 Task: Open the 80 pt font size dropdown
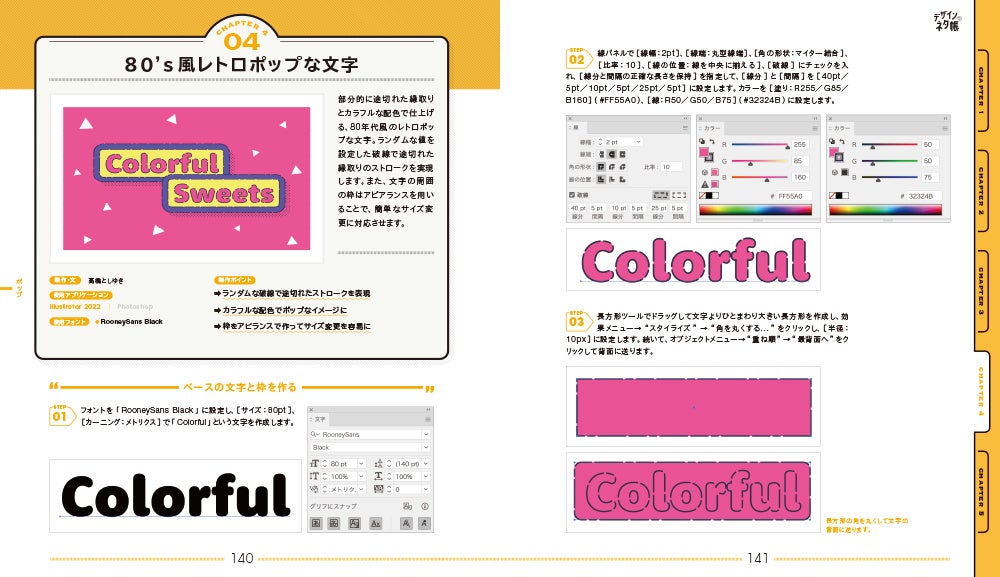[361, 464]
